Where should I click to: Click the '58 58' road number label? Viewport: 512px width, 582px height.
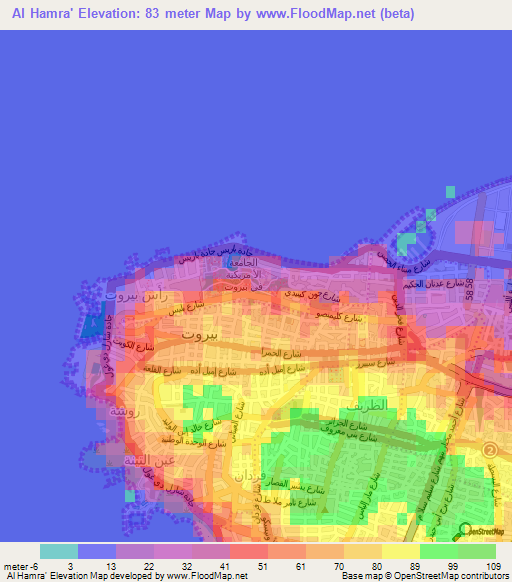pyautogui.click(x=469, y=289)
